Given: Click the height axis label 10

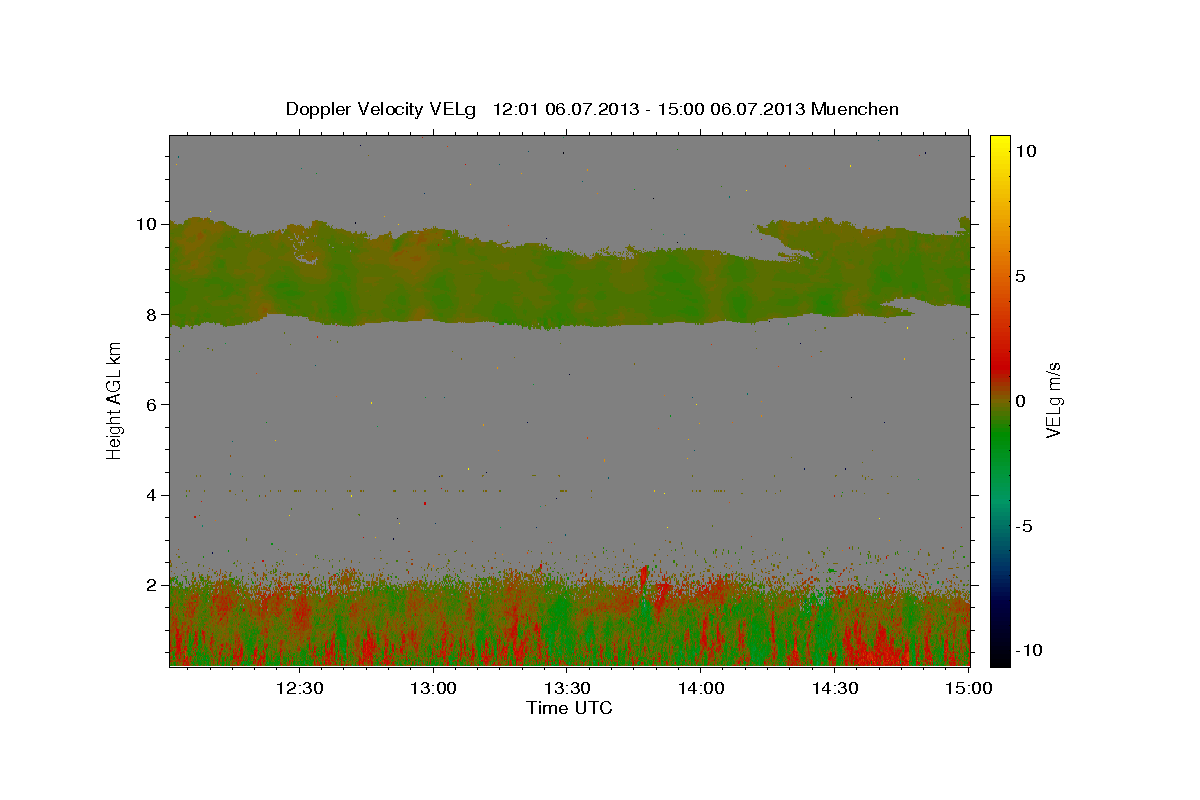Looking at the screenshot, I should (x=148, y=224).
